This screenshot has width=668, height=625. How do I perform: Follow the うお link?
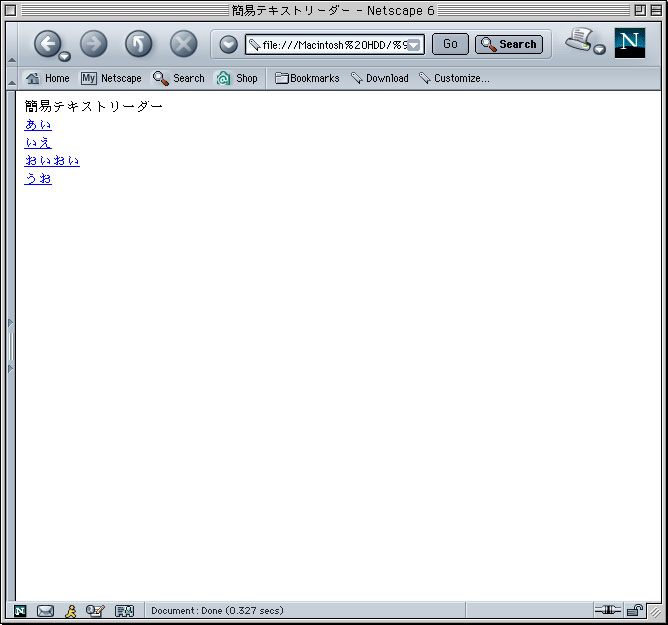[x=38, y=178]
